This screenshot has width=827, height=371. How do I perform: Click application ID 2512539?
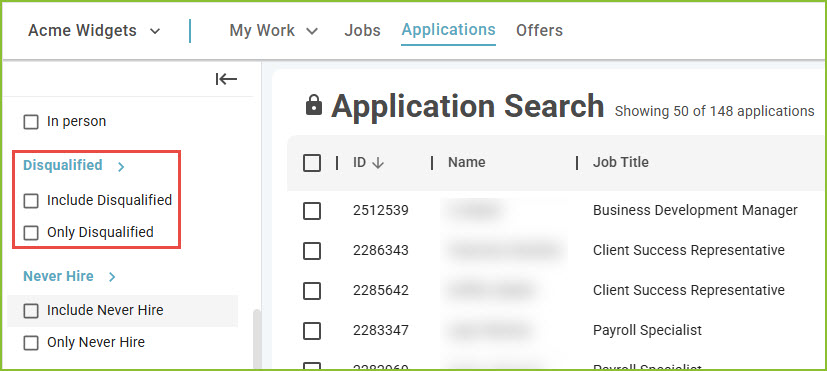coord(381,211)
